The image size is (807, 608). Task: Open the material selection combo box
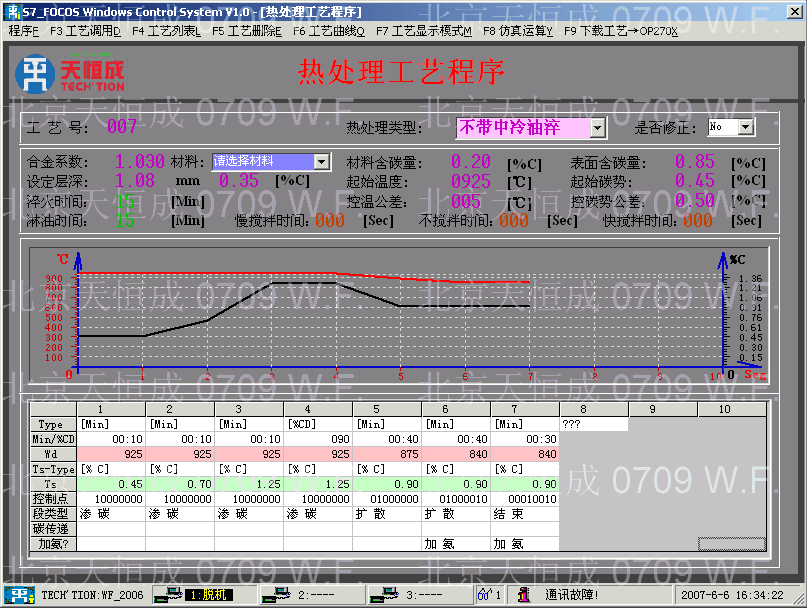[x=320, y=161]
